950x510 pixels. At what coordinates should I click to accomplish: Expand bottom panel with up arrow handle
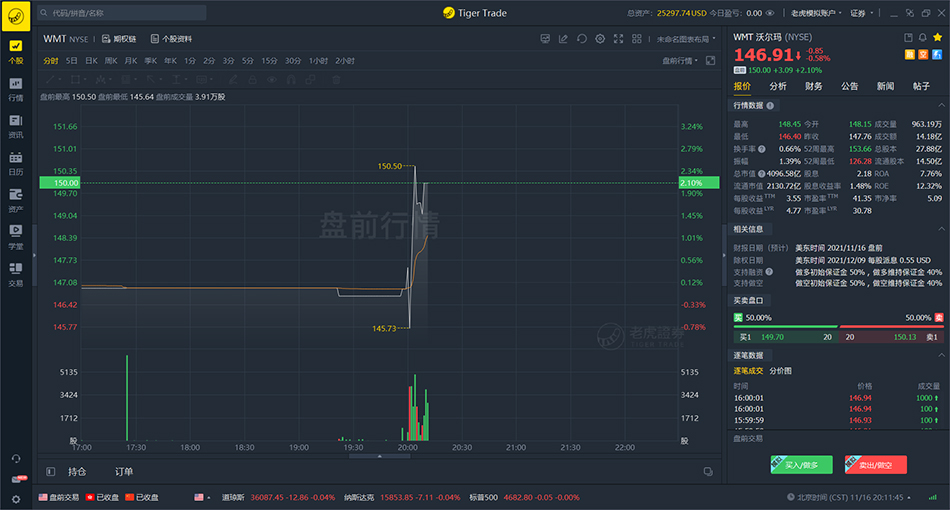click(x=380, y=457)
